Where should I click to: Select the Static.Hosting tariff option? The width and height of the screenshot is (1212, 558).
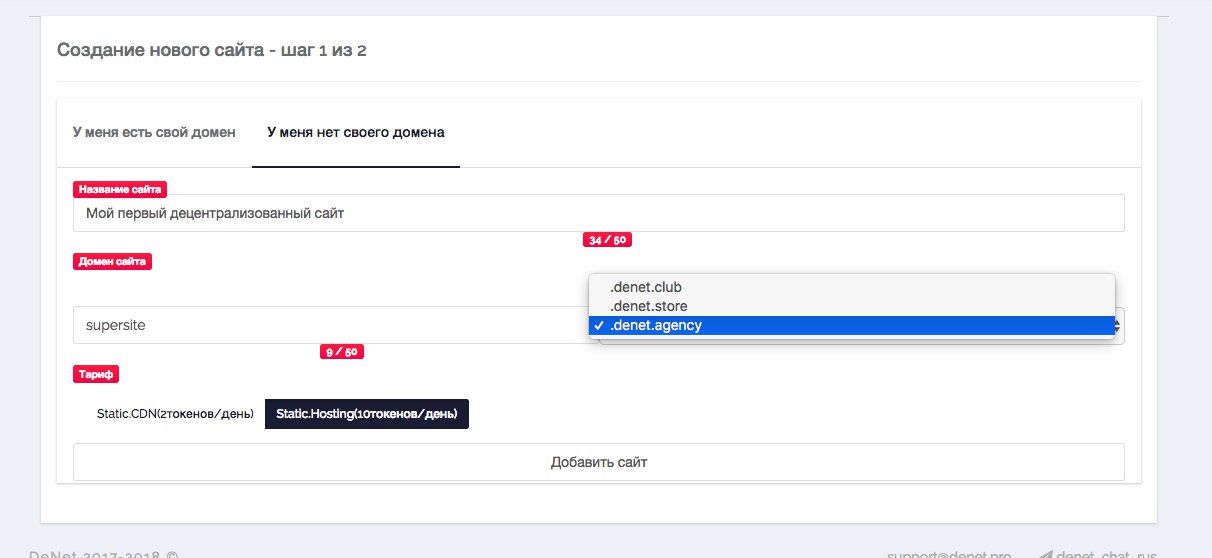(366, 414)
